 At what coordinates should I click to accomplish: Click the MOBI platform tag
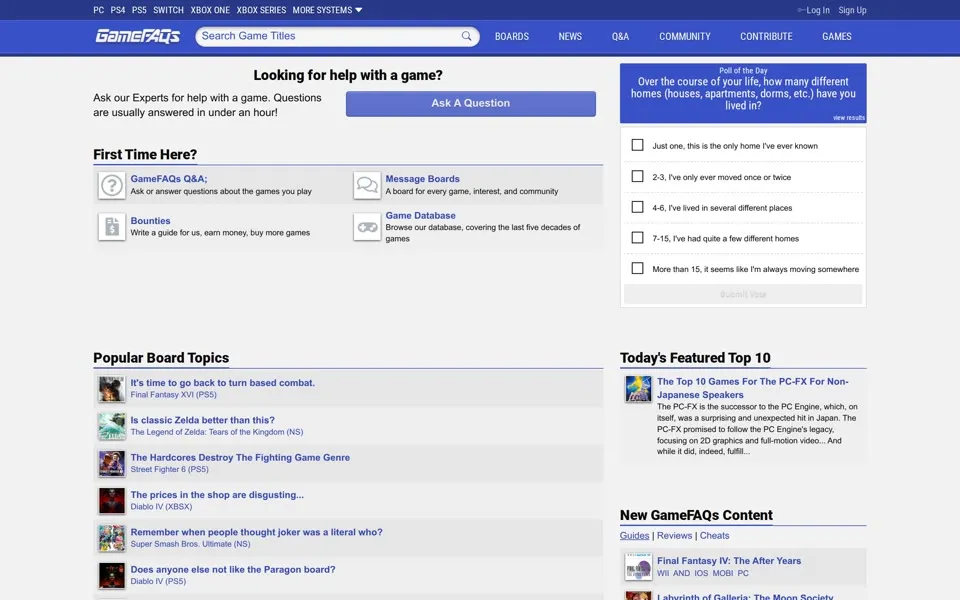(722, 574)
